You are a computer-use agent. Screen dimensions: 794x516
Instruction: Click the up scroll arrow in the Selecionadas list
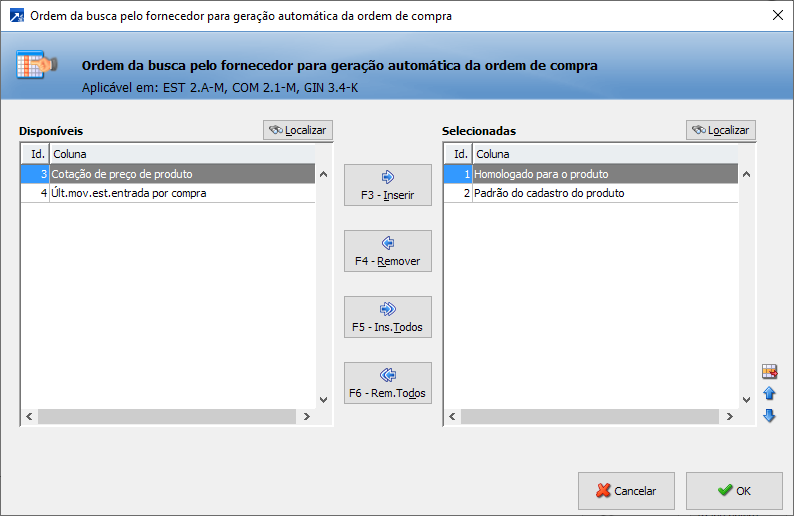tap(746, 174)
